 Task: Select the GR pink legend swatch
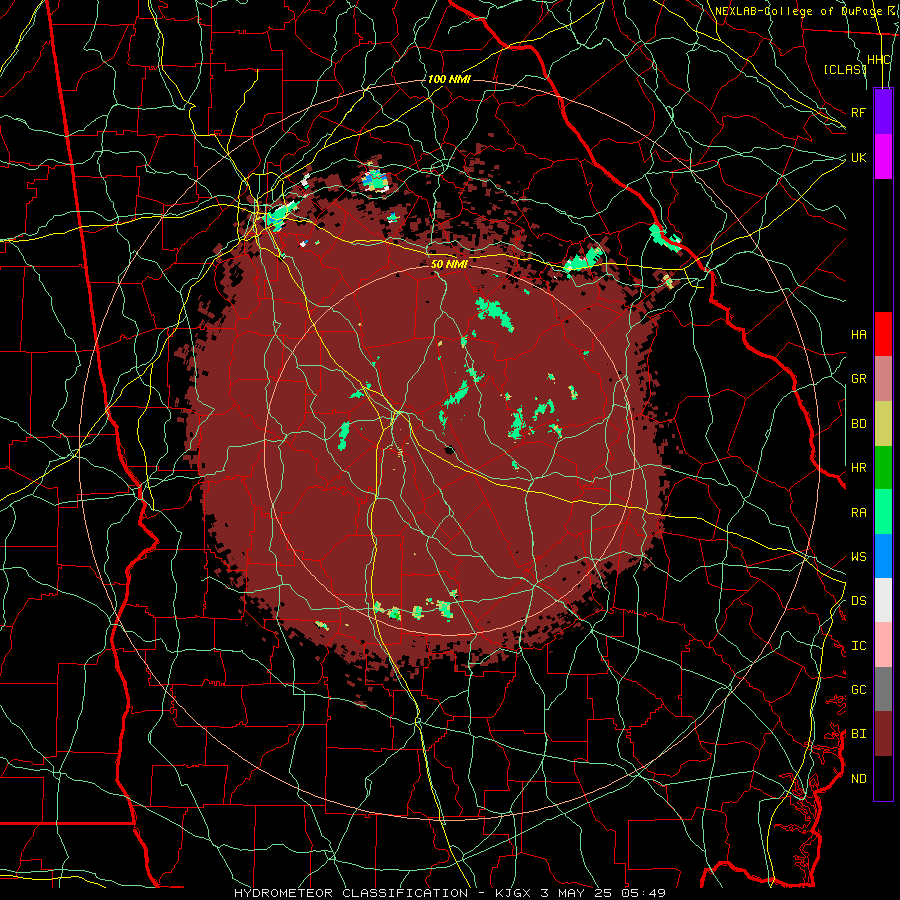click(883, 379)
